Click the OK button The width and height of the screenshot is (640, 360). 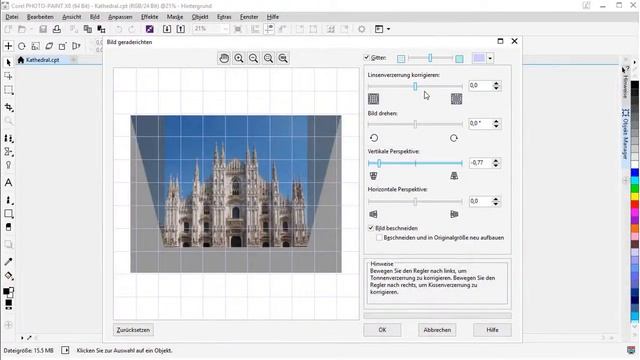pos(382,330)
